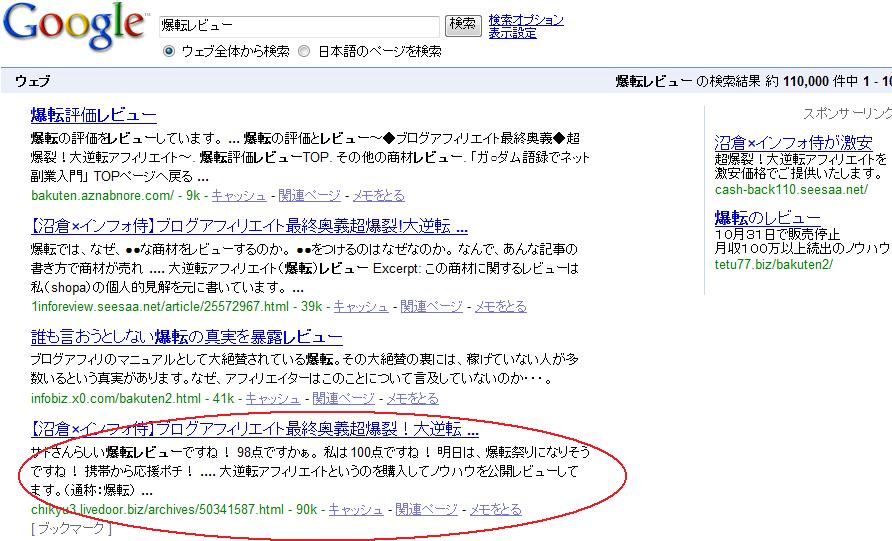Open 関連ページ for bakuten.aznabnore.com result
This screenshot has width=892, height=541.
(x=309, y=196)
